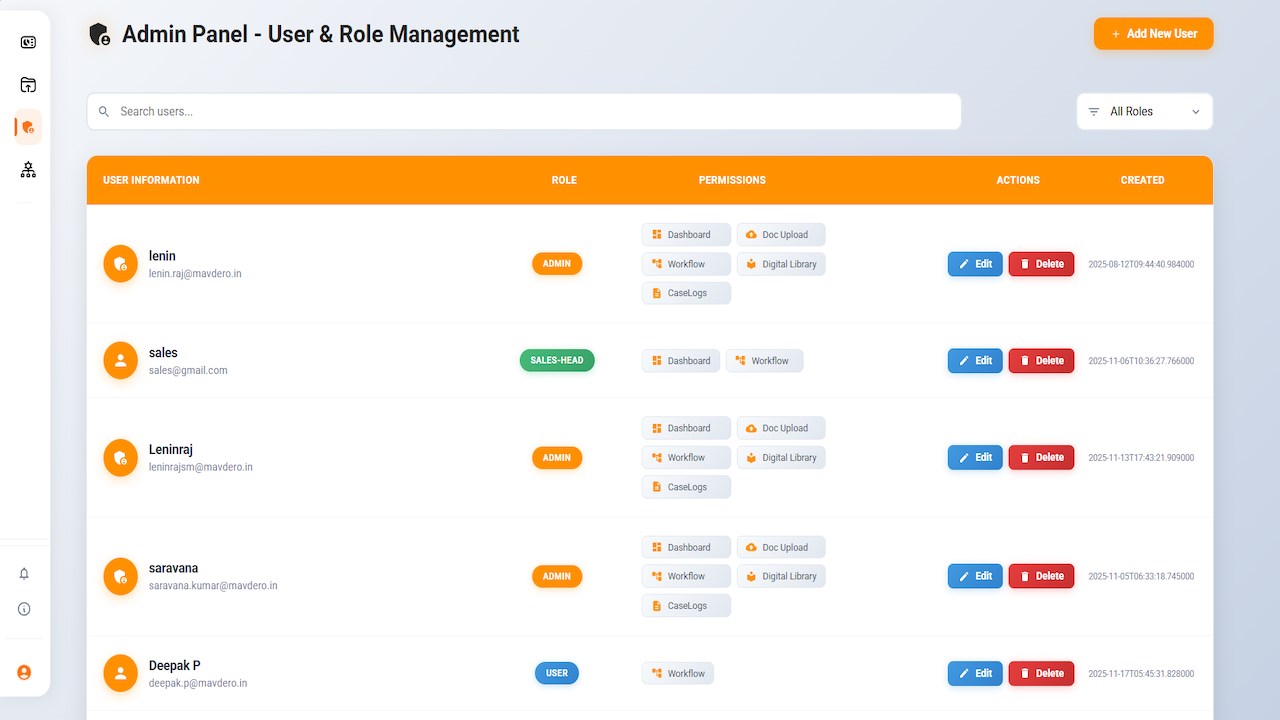Click Deepak P's person avatar icon
Image resolution: width=1280 pixels, height=720 pixels.
click(121, 673)
